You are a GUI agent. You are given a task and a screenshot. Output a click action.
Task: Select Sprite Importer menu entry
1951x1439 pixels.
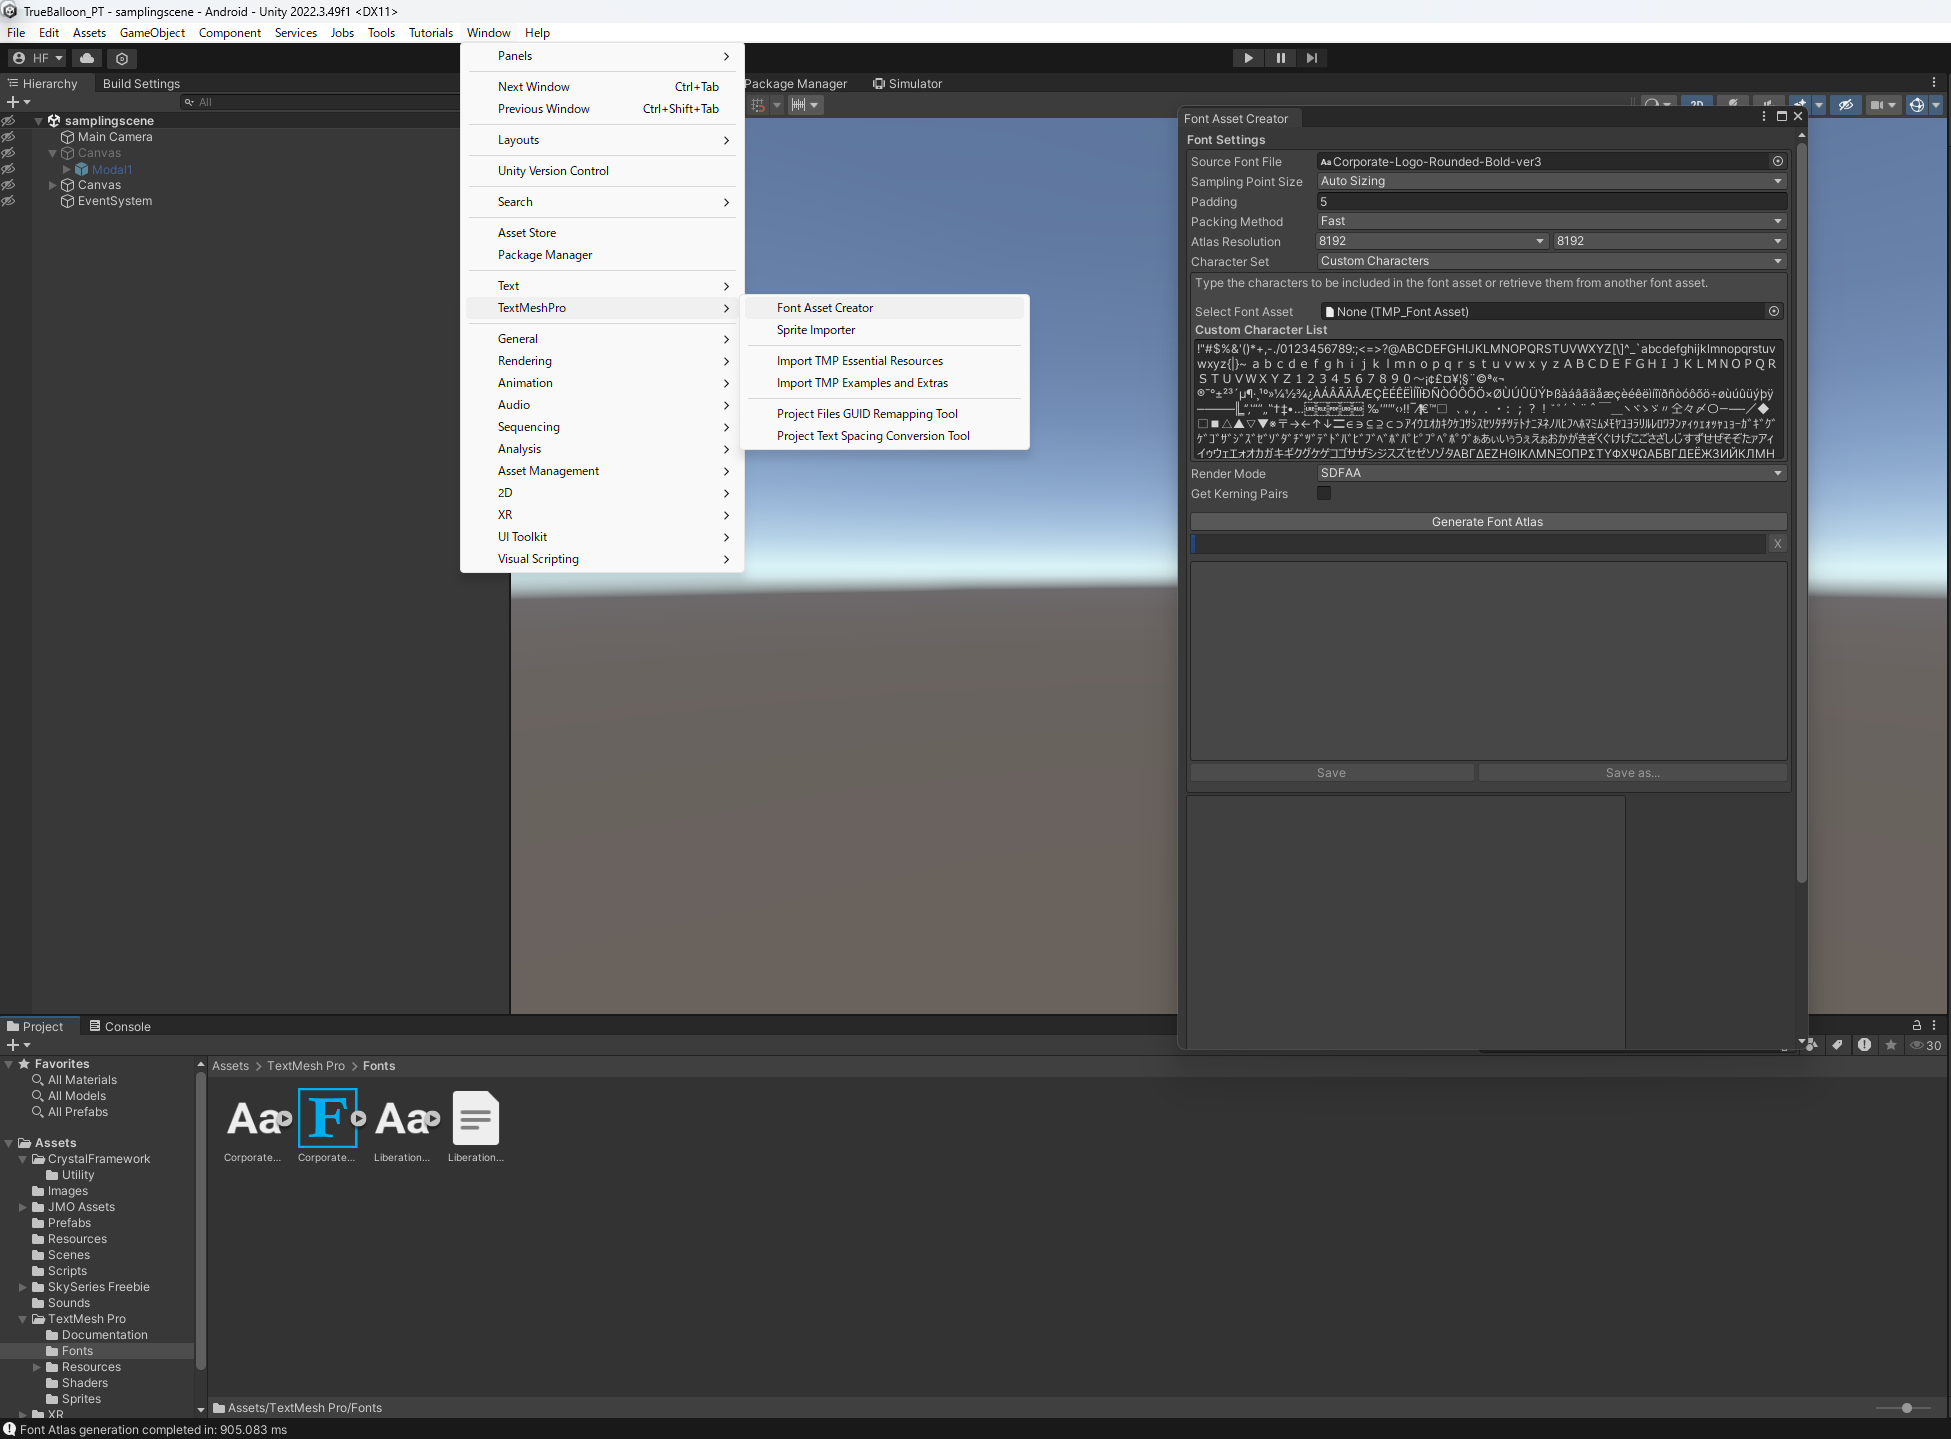816,330
